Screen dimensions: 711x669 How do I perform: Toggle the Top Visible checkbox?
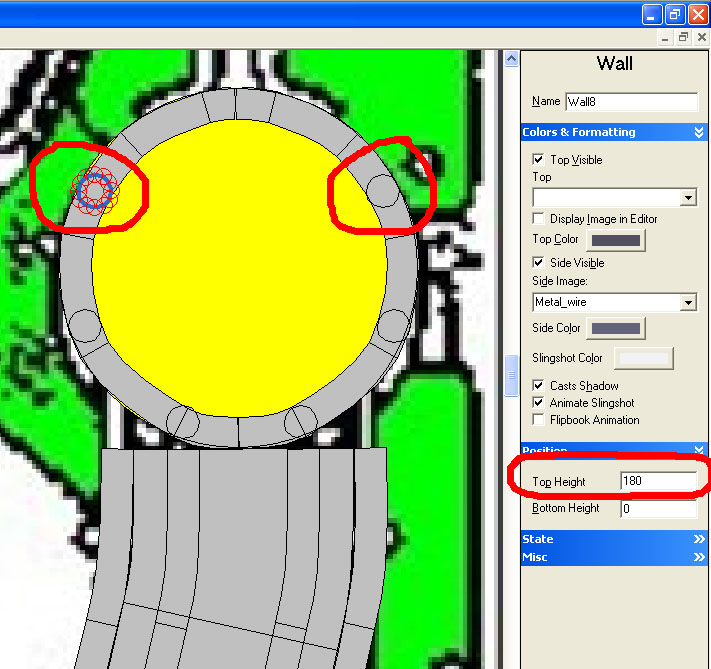[539, 159]
